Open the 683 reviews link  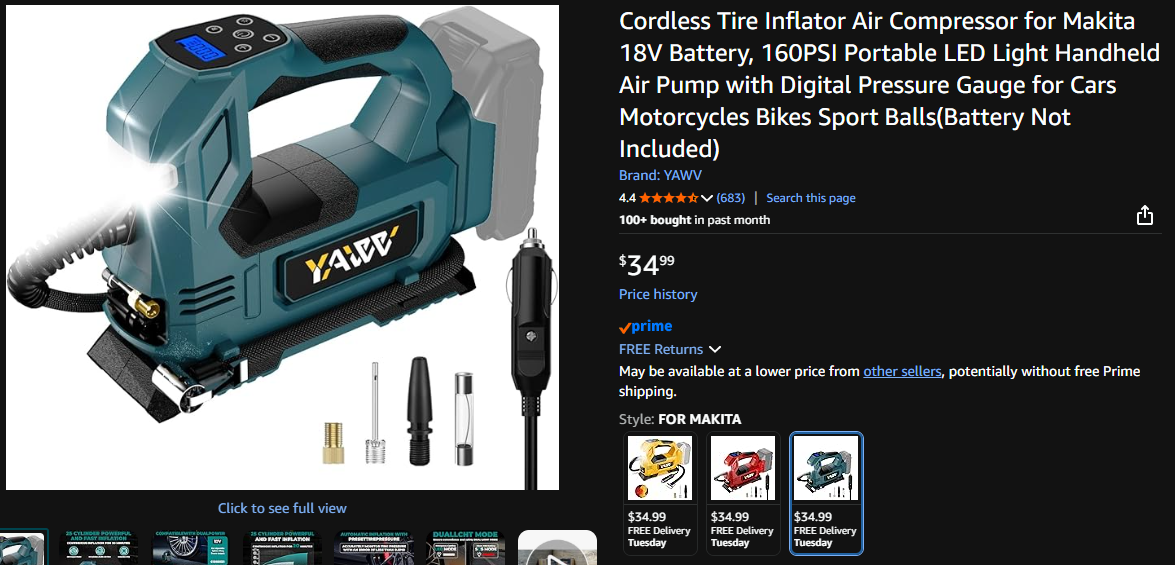[731, 199]
